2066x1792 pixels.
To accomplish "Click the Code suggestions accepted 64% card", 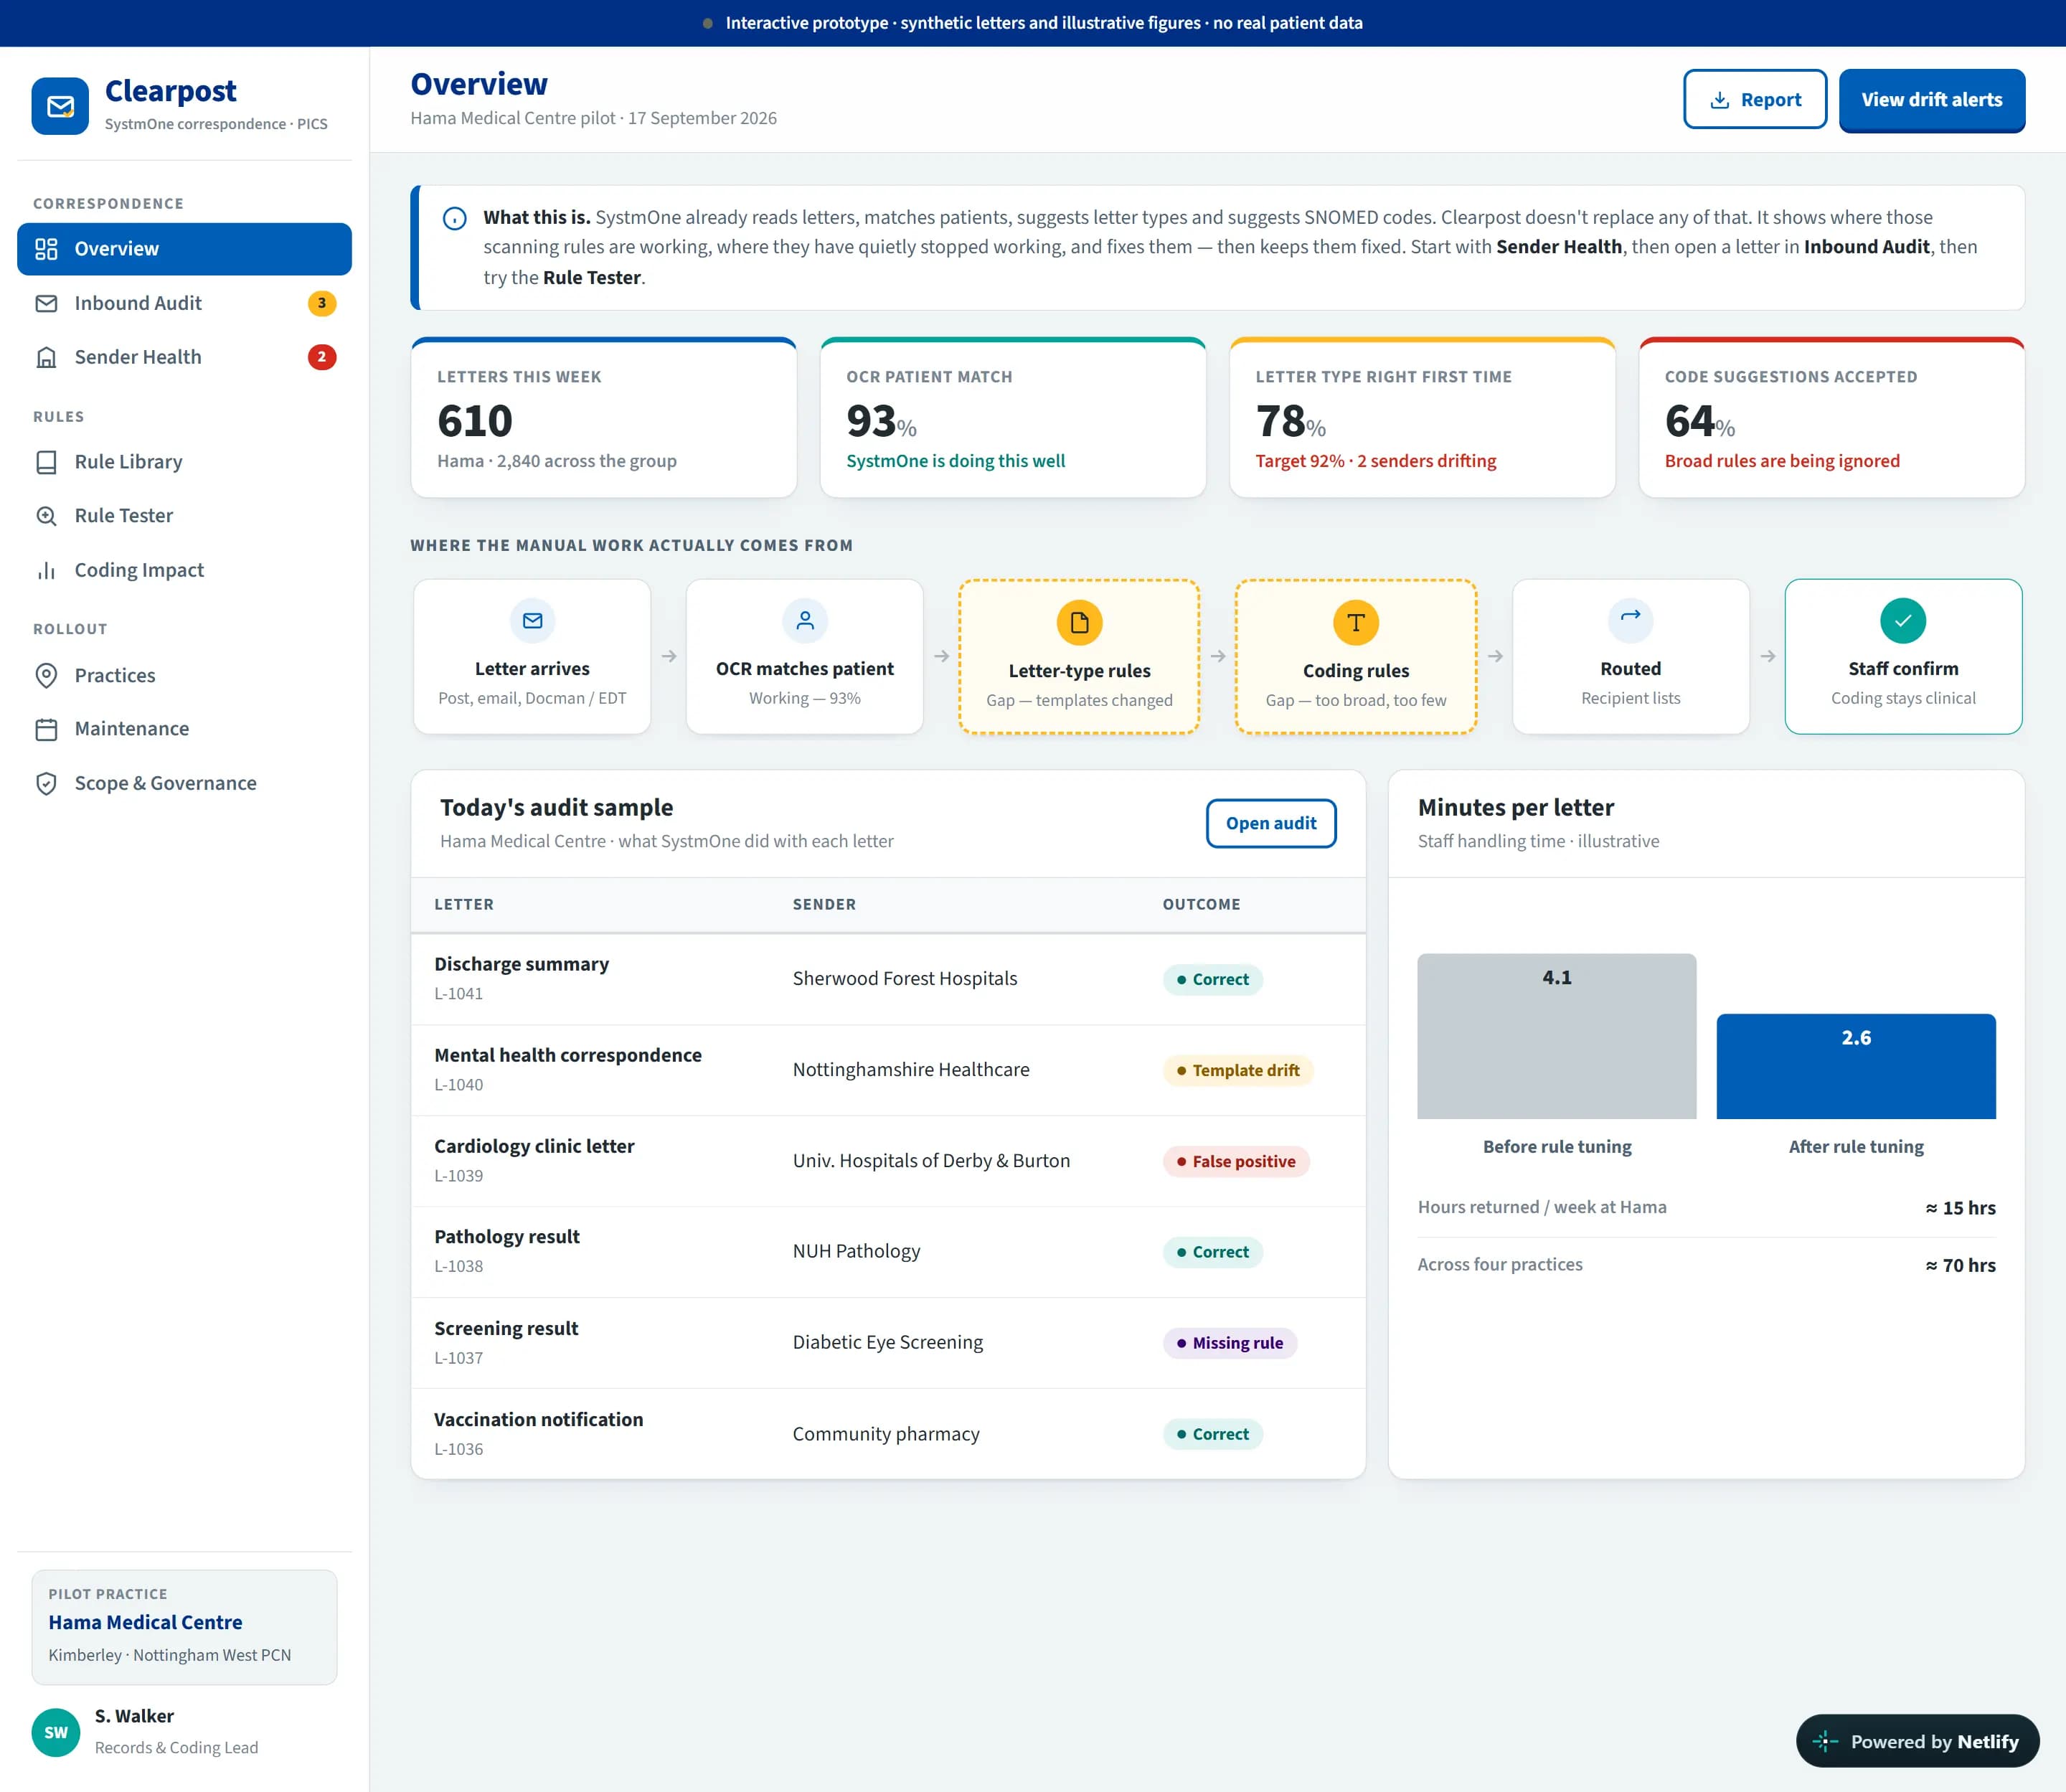I will click(1832, 418).
